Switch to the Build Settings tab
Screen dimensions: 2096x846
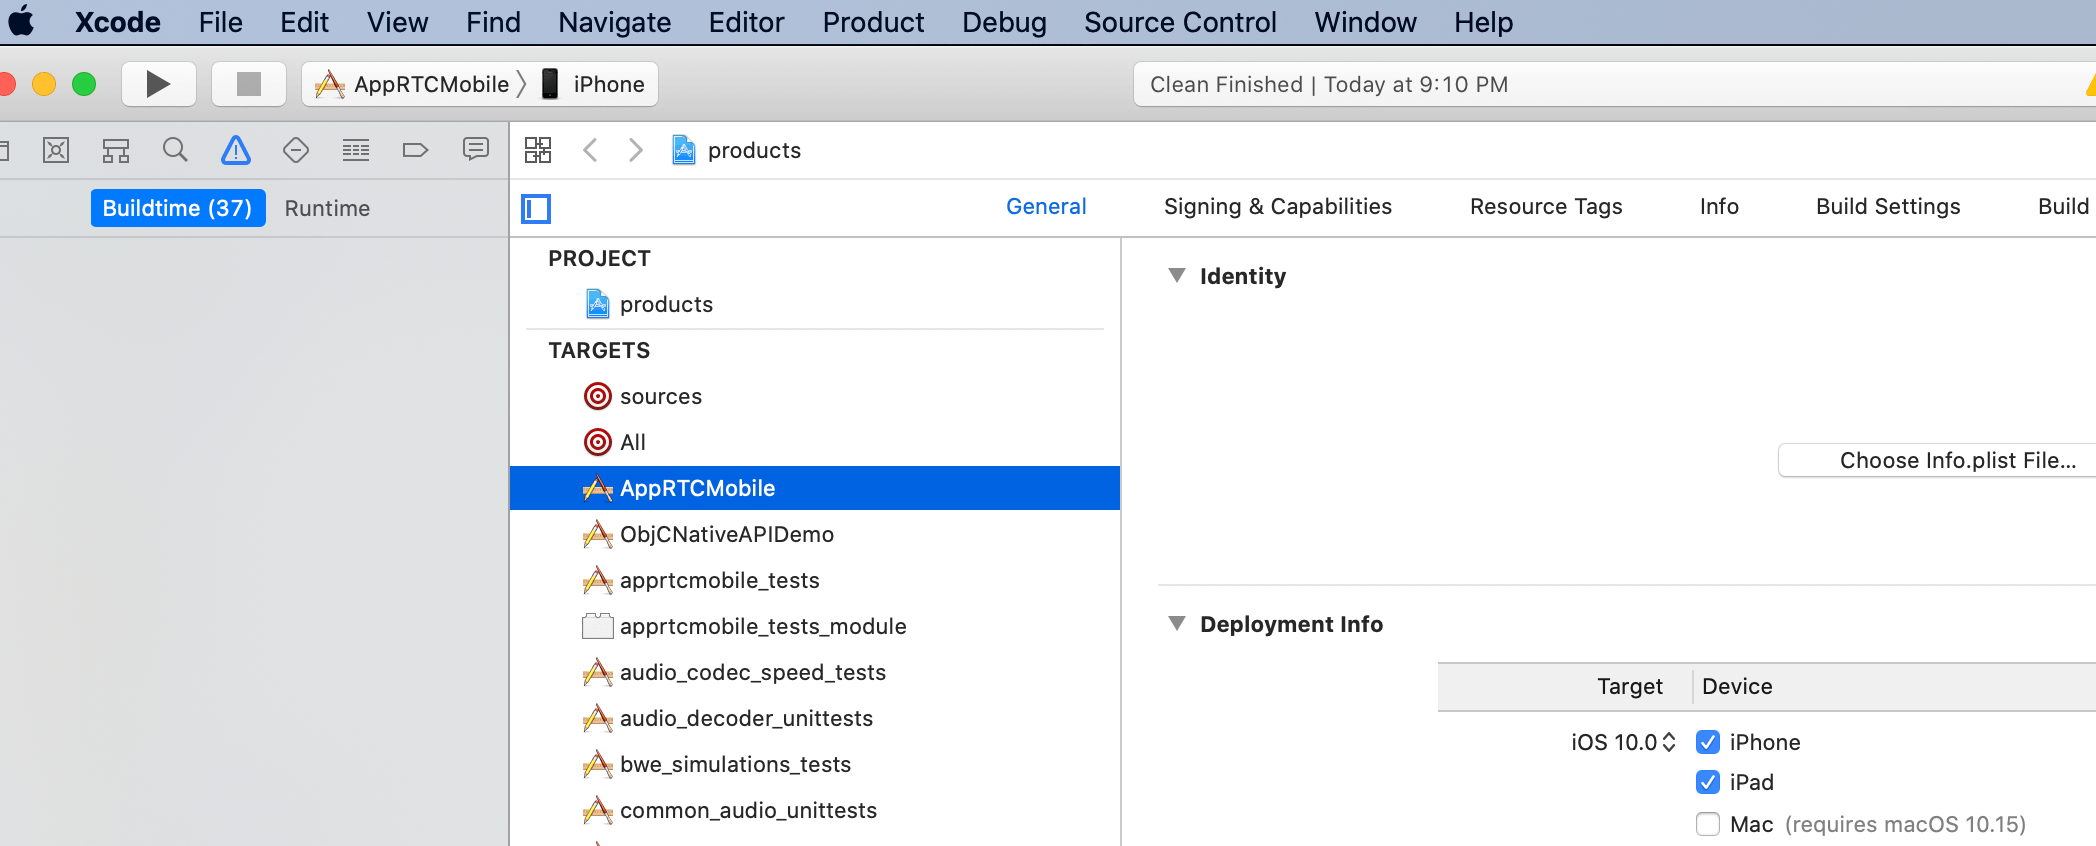[x=1888, y=207]
